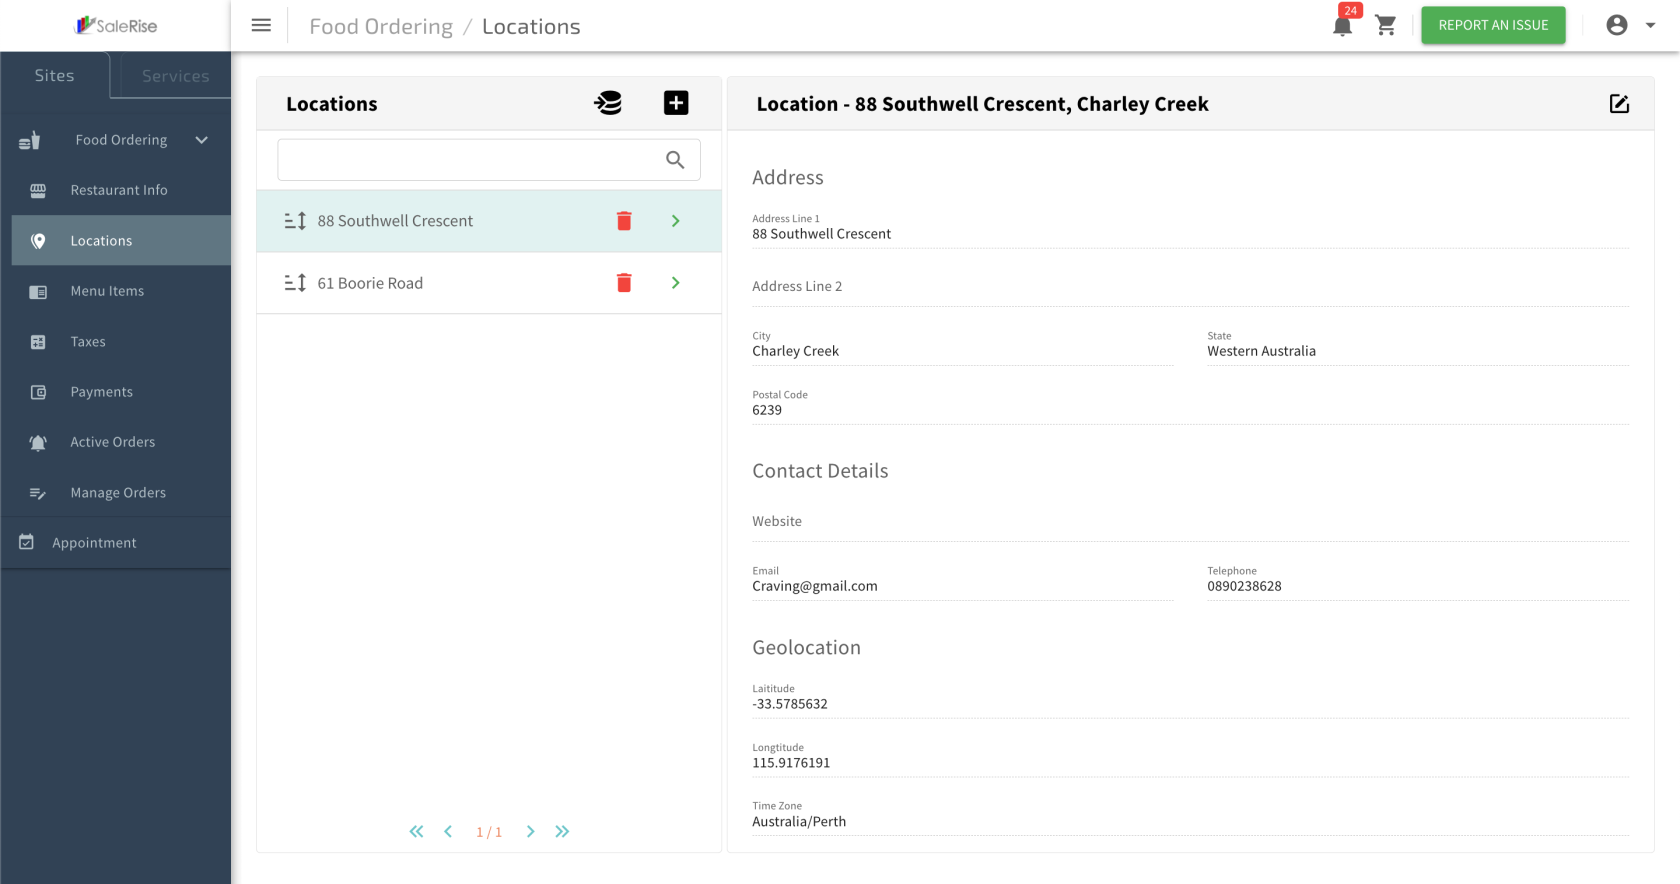Open Active Orders in sidebar
The width and height of the screenshot is (1680, 884).
[112, 442]
